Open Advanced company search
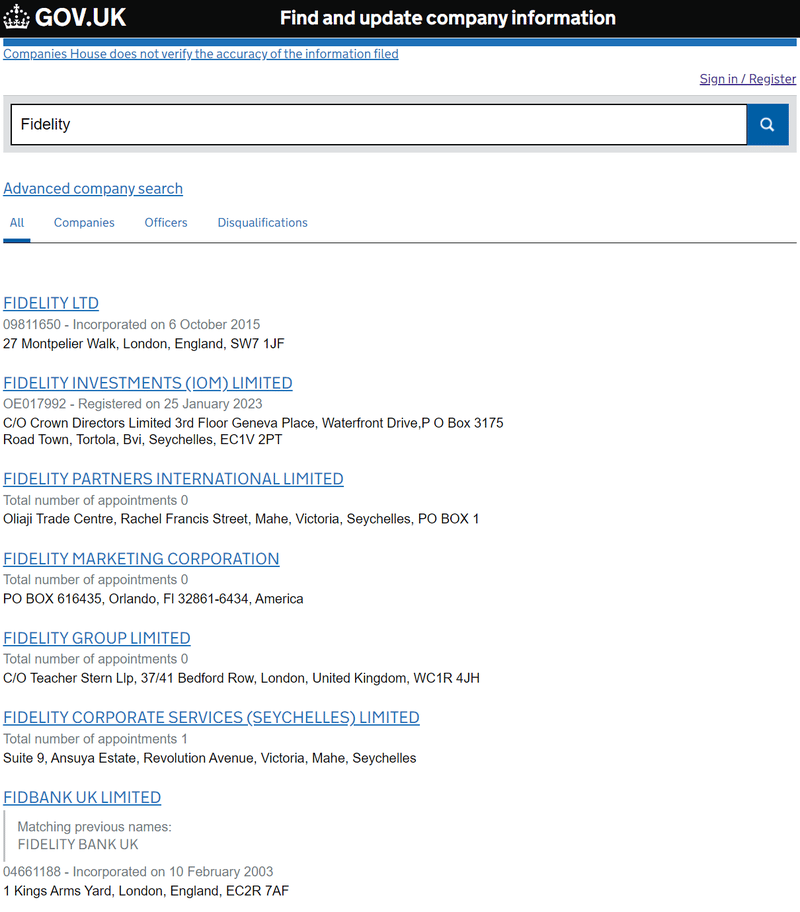The image size is (800, 912). tap(93, 188)
